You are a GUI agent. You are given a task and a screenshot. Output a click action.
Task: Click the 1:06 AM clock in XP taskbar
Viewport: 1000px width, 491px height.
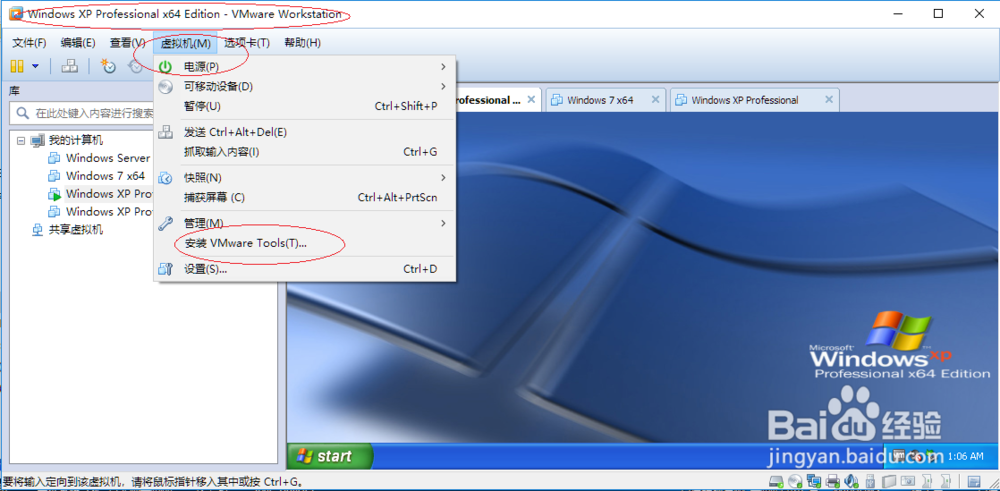pyautogui.click(x=966, y=457)
